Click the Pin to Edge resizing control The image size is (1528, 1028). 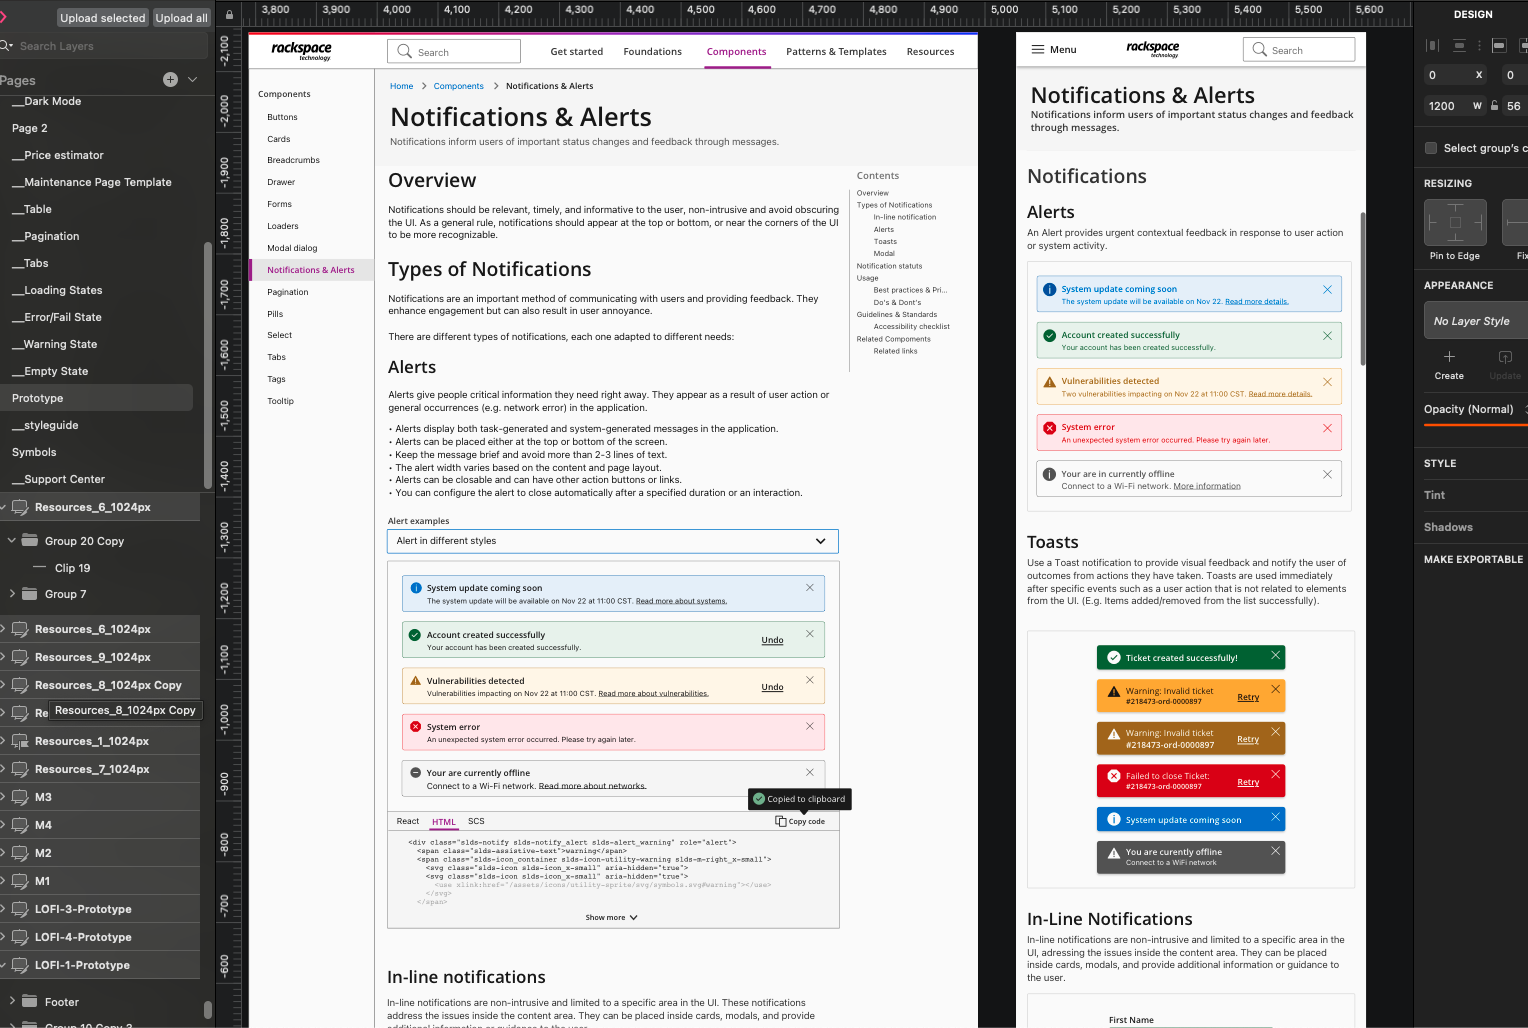(1455, 222)
